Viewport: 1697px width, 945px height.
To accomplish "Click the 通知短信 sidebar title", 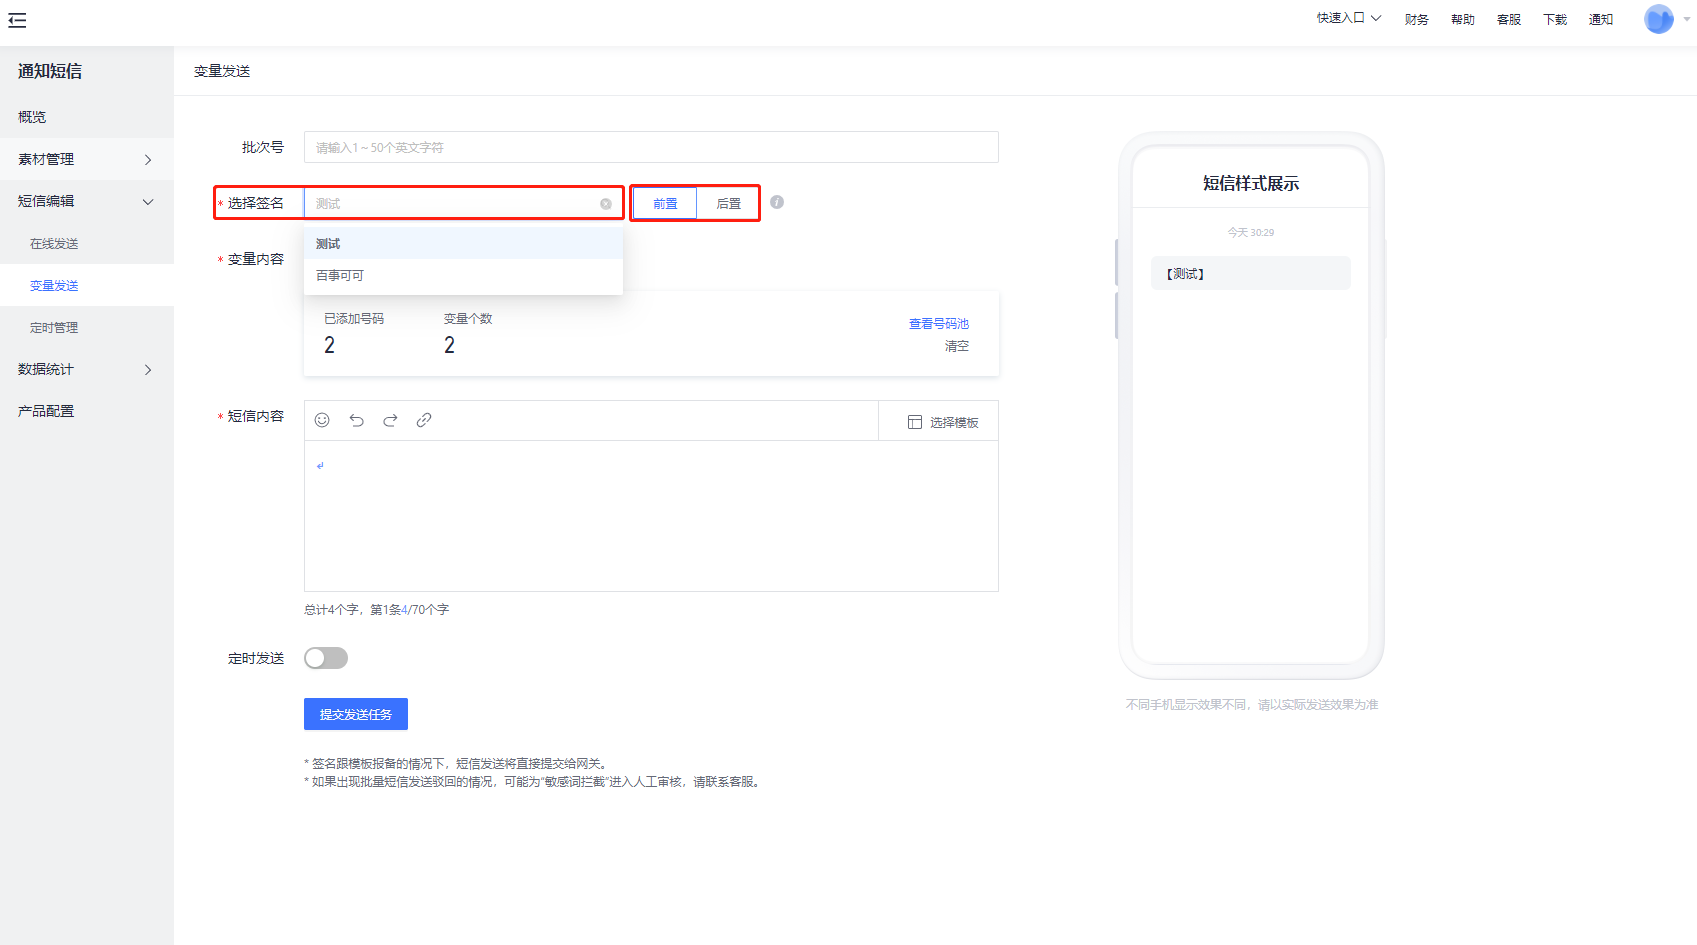I will [x=50, y=71].
